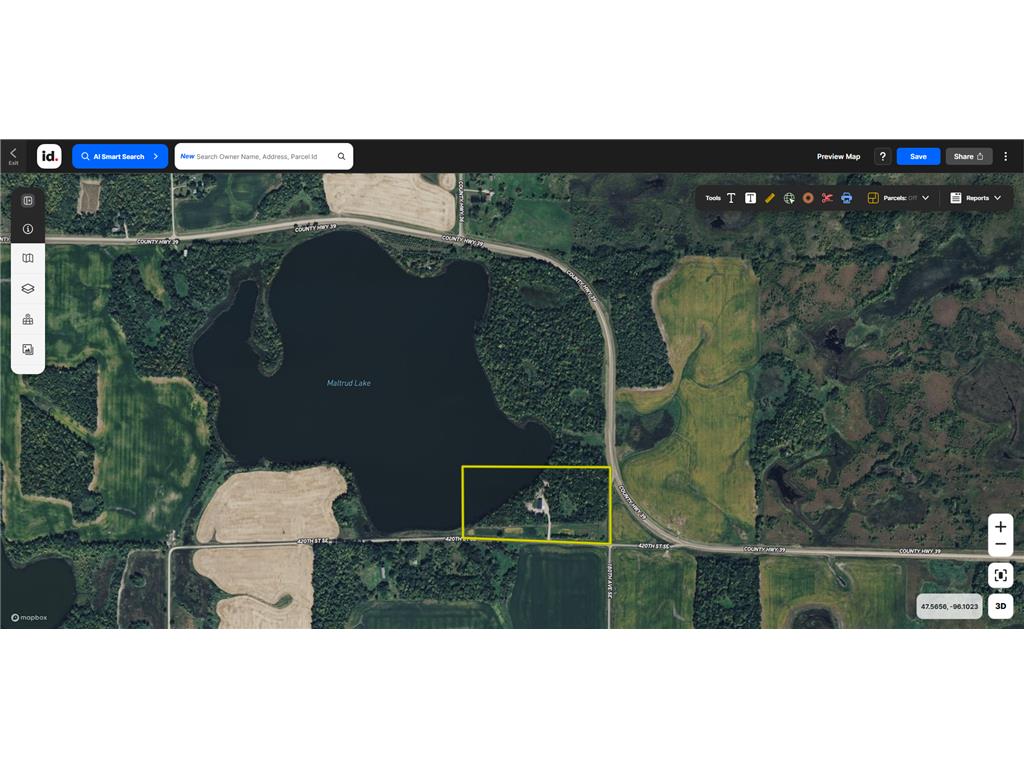Open the help question mark
Screen dimensions: 1024x768
(x=882, y=157)
